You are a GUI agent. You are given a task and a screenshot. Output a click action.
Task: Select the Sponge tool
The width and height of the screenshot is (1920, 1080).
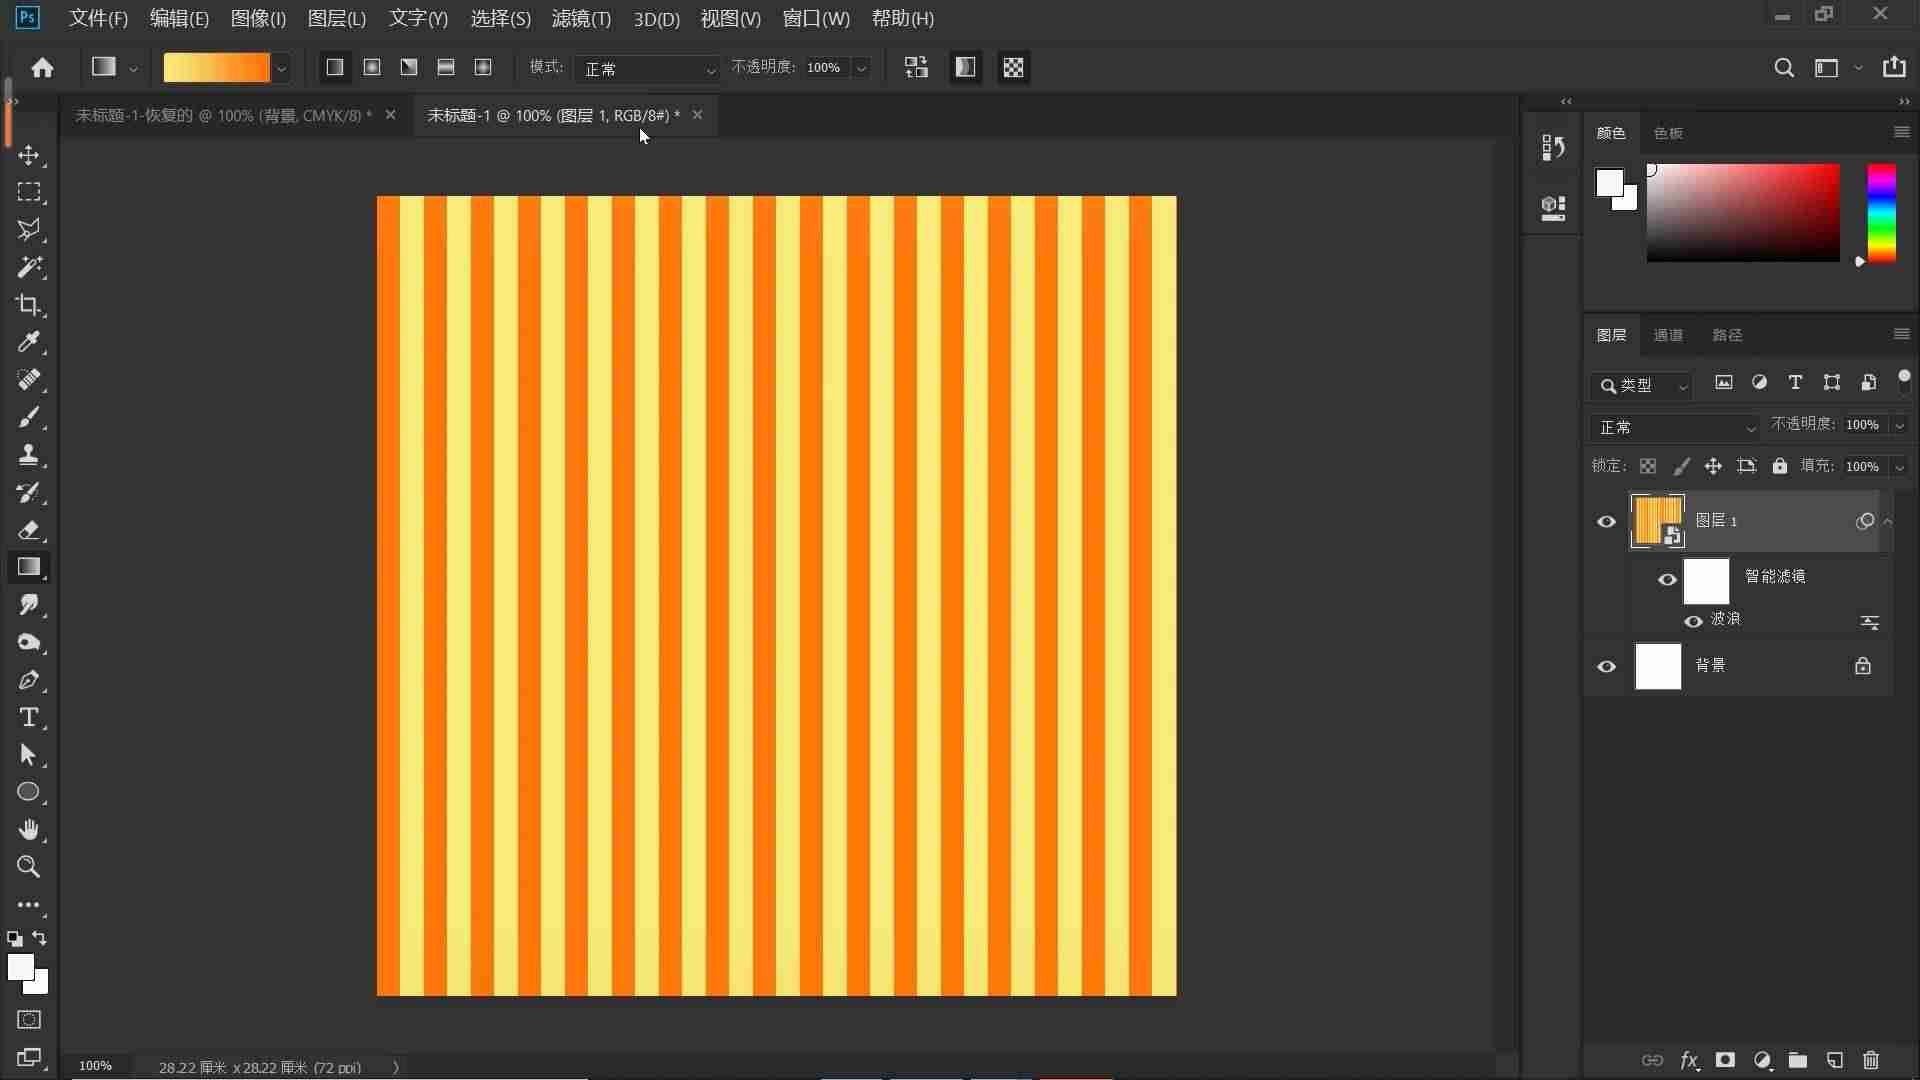tap(29, 642)
